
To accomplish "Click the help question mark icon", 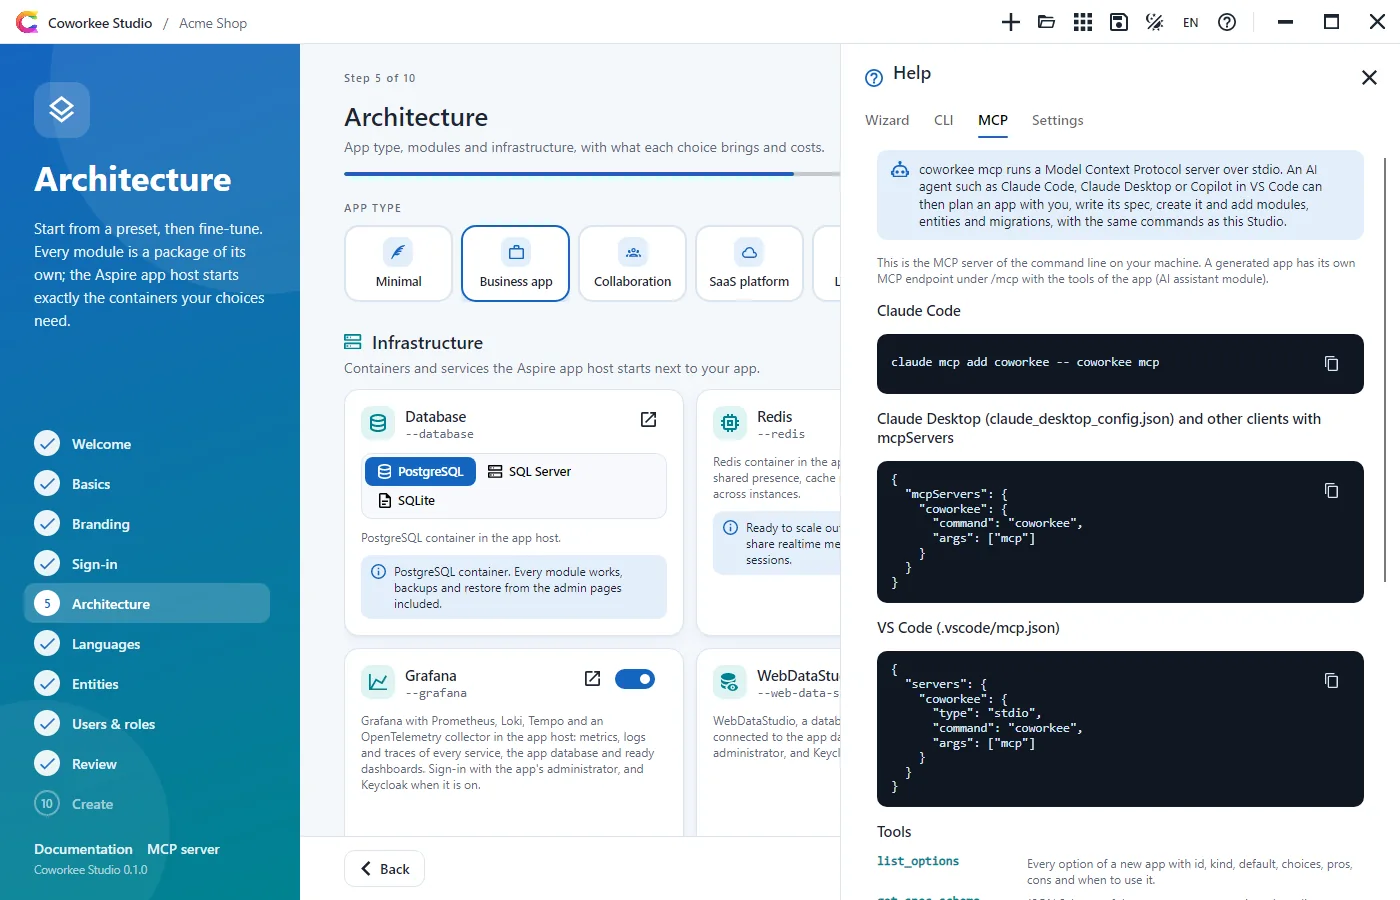I will (1227, 22).
